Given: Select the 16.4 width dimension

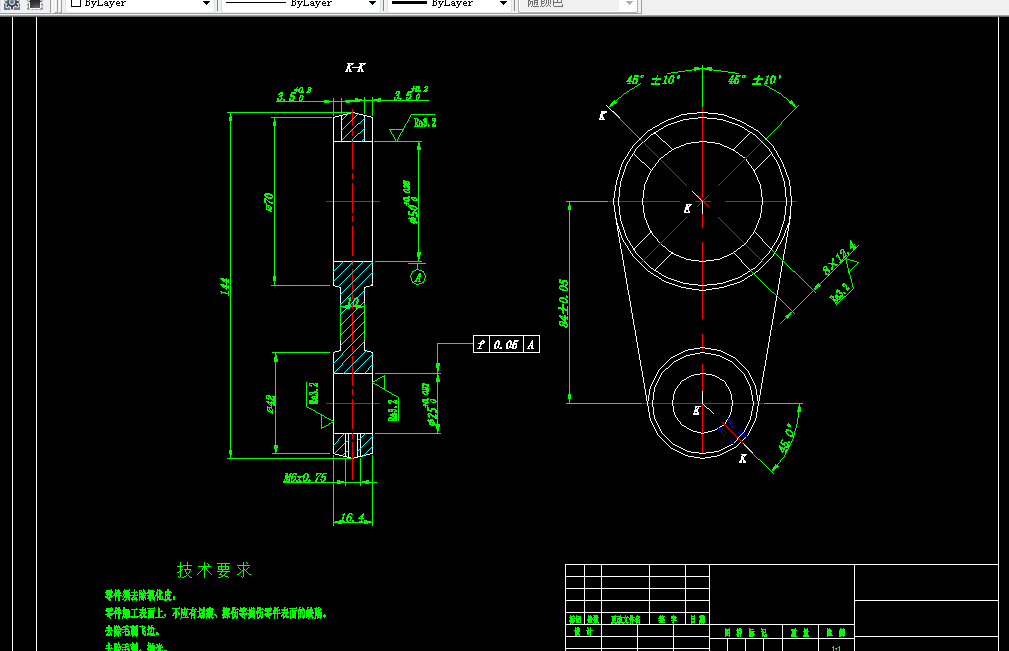Looking at the screenshot, I should tap(353, 517).
